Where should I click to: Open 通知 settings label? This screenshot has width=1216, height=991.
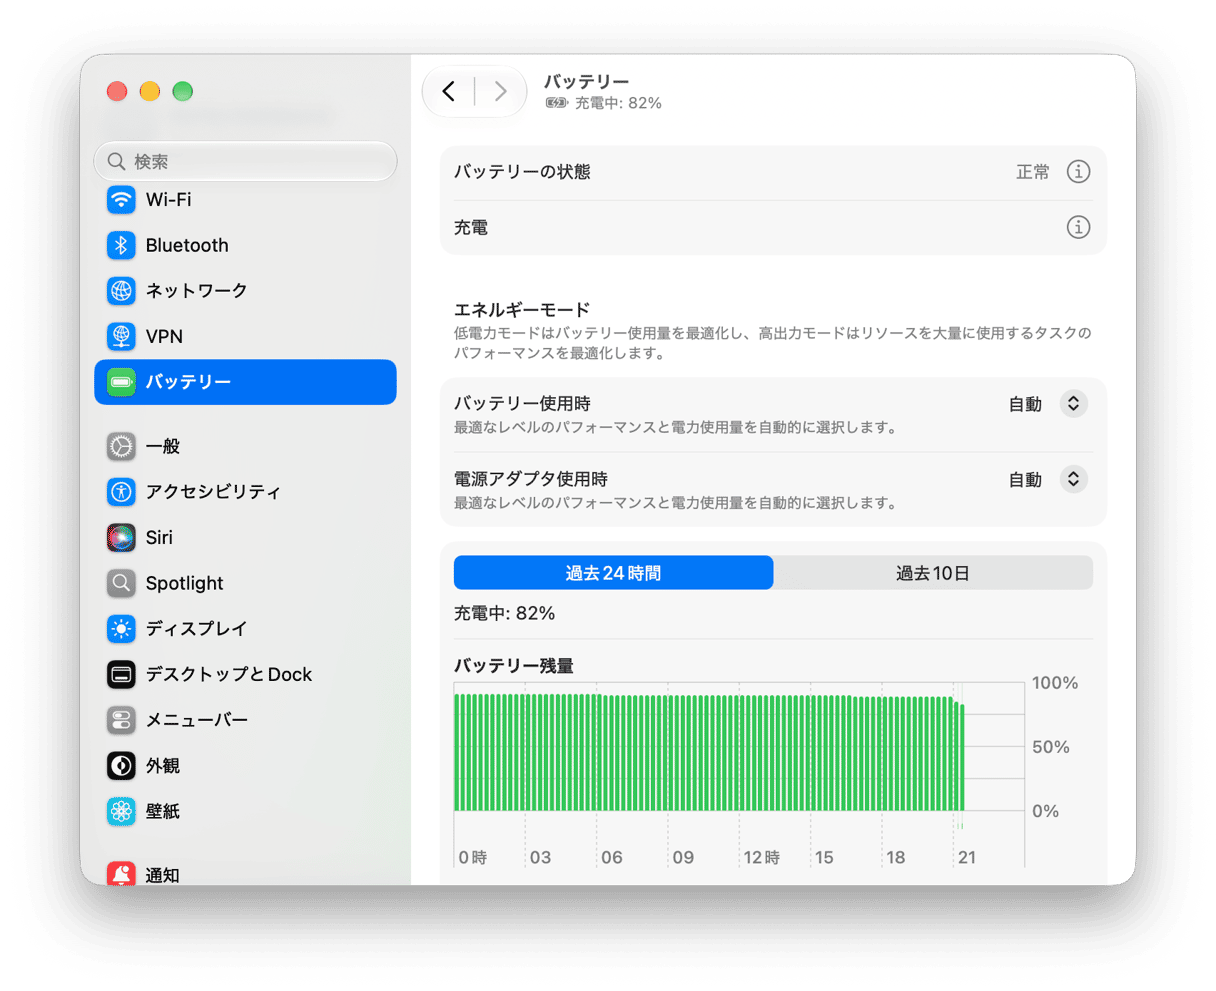tap(163, 875)
